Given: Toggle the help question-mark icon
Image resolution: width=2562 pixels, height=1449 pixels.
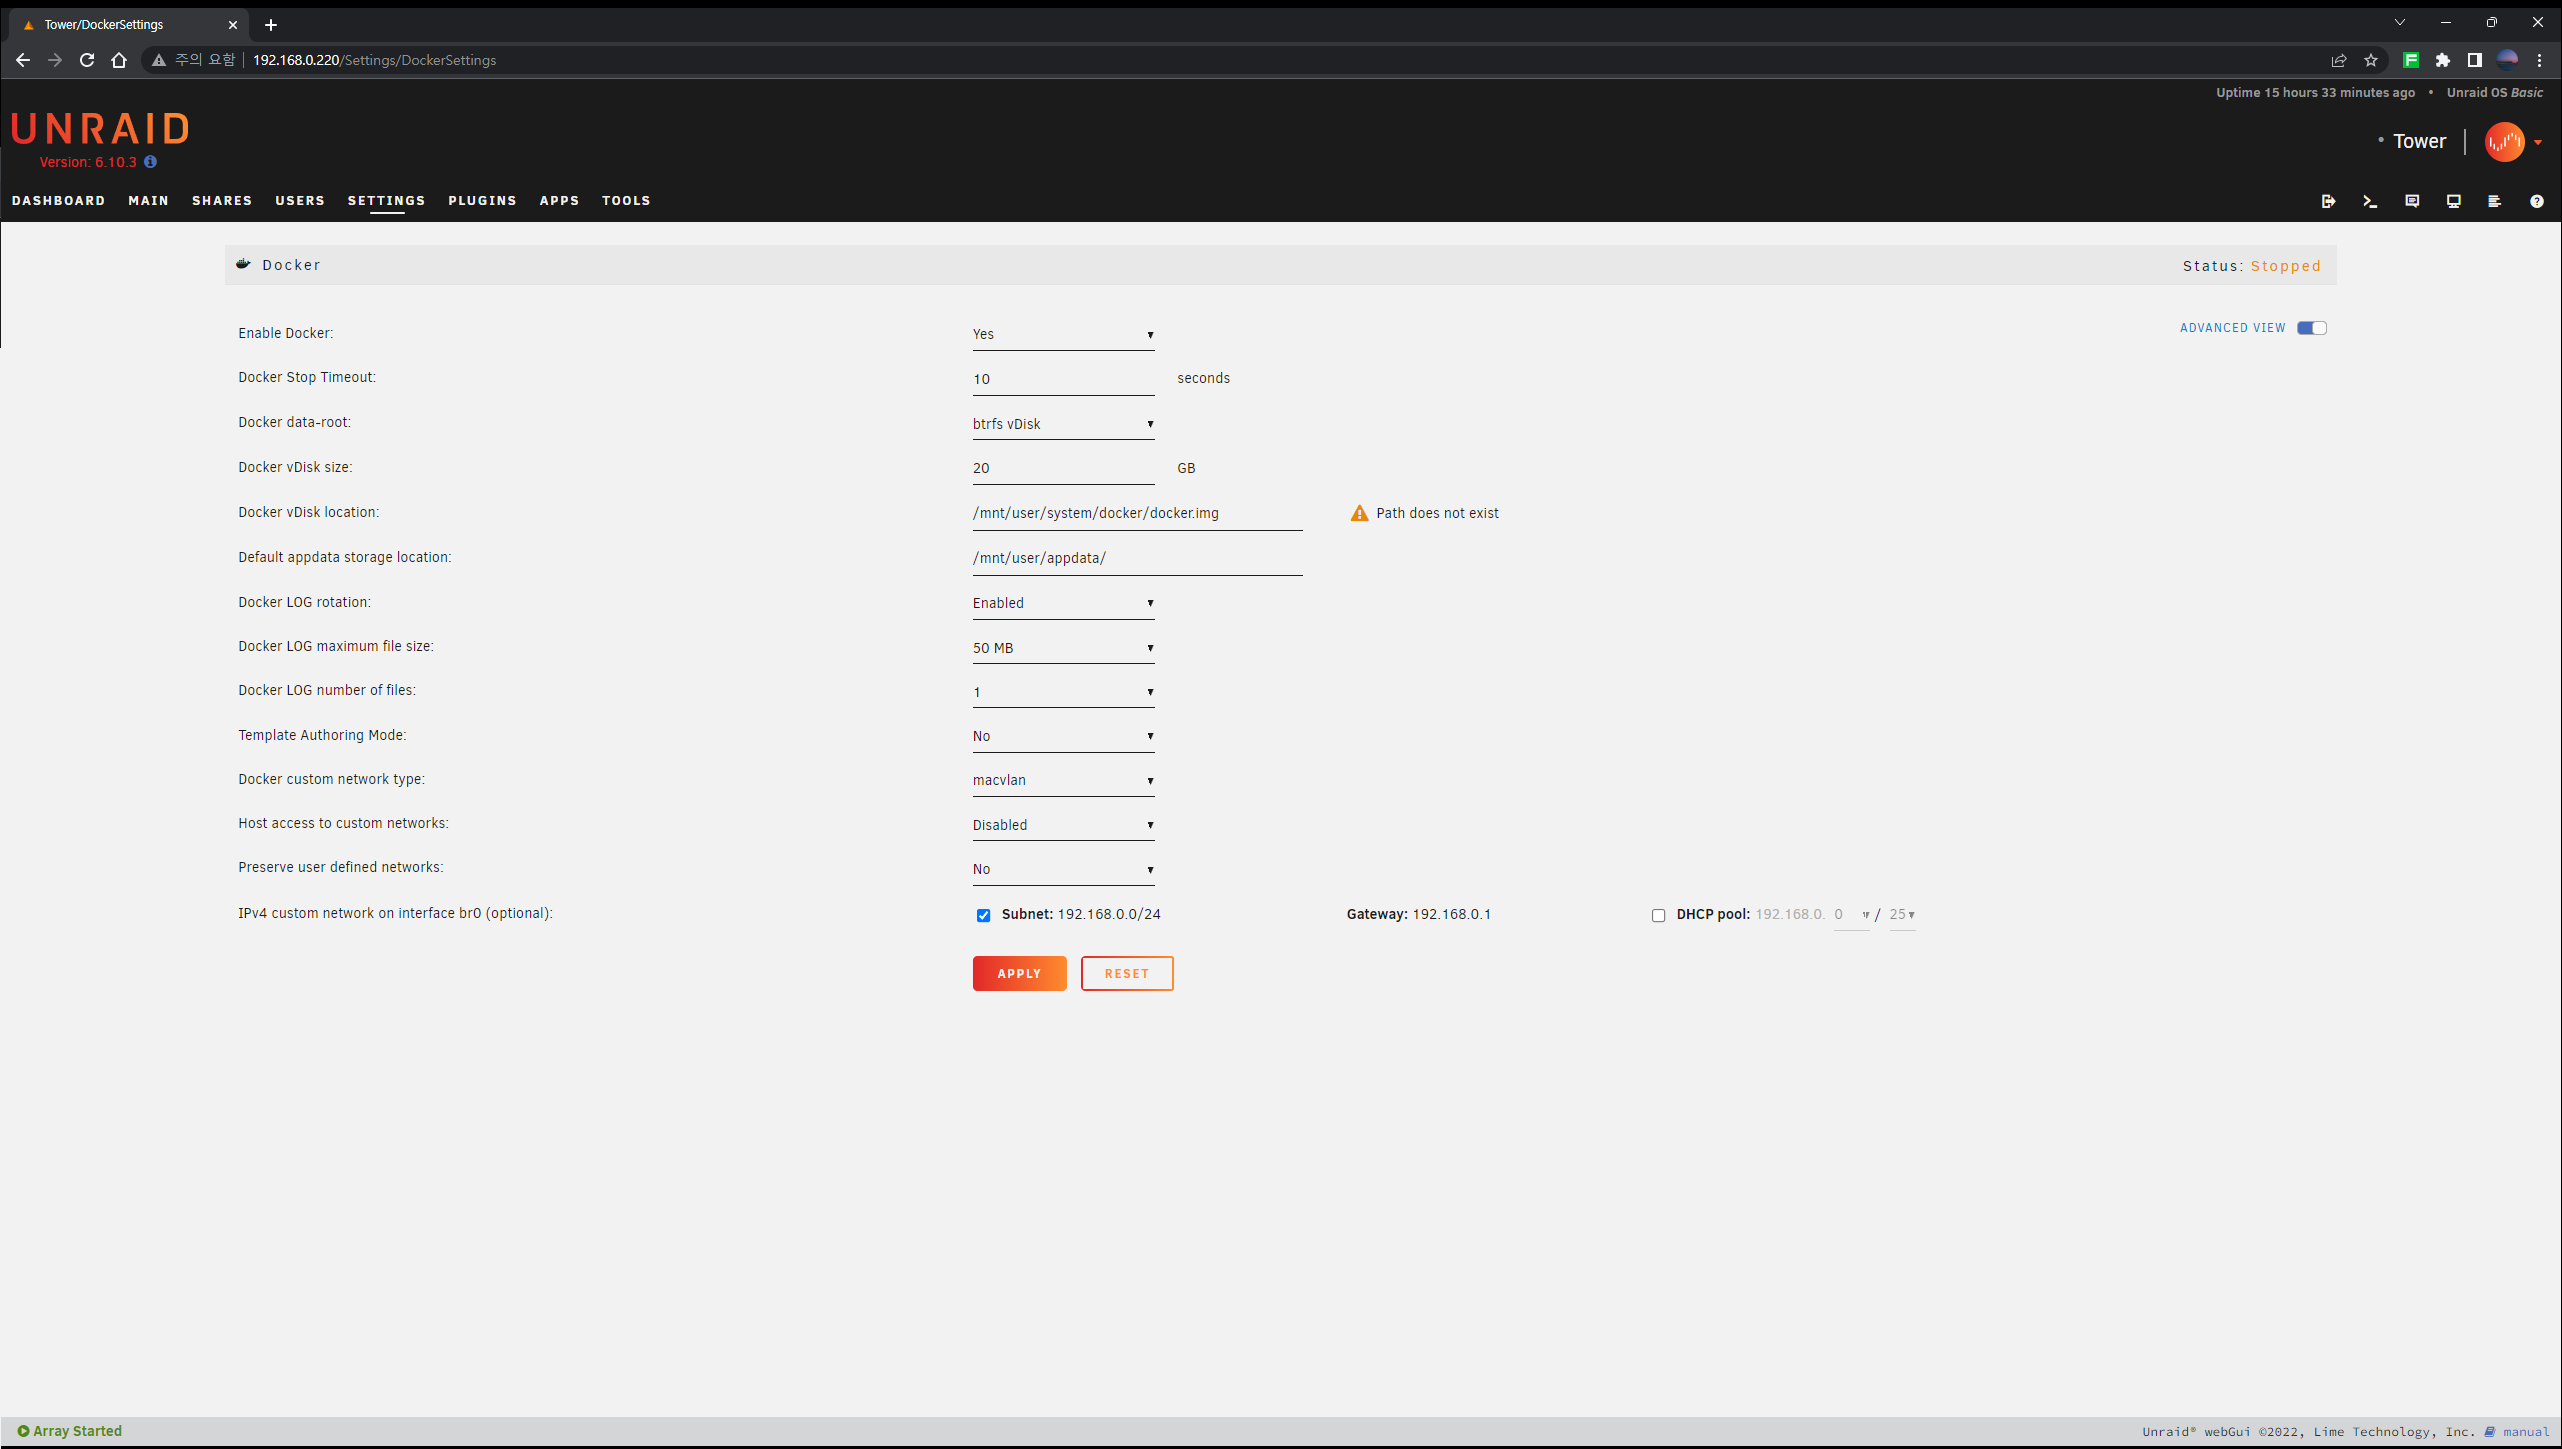Looking at the screenshot, I should click(2536, 201).
